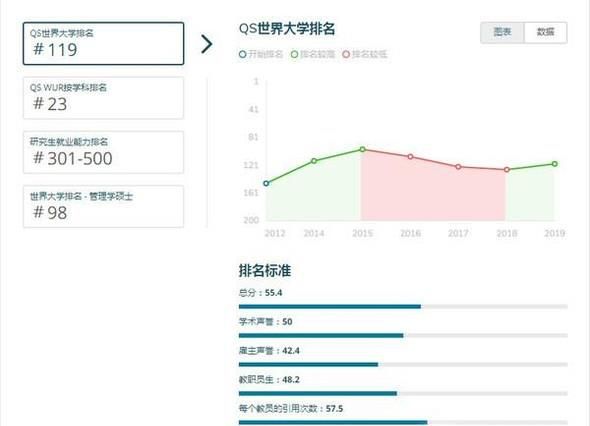Toggle the 开始排名 legend item

261,54
